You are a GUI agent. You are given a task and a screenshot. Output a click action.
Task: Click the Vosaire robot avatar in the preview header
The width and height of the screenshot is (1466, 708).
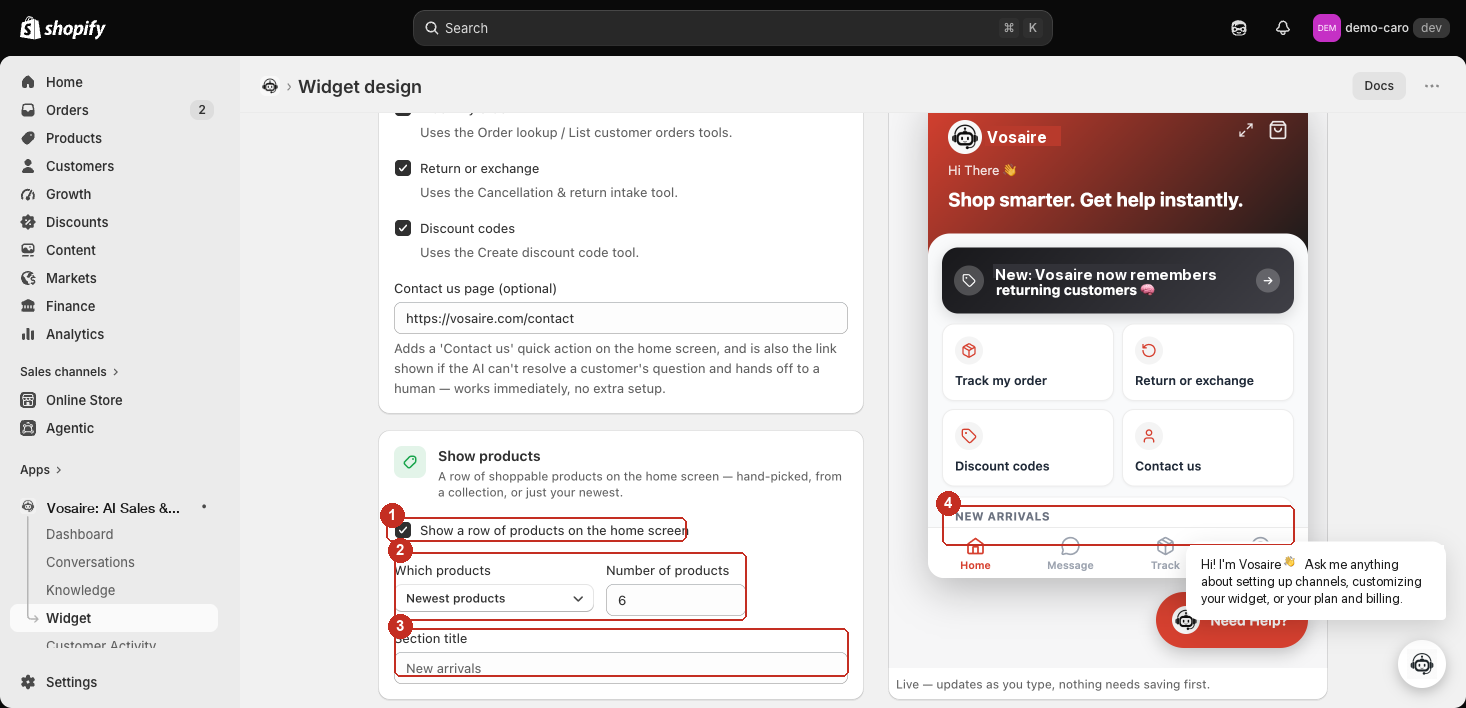pos(965,137)
